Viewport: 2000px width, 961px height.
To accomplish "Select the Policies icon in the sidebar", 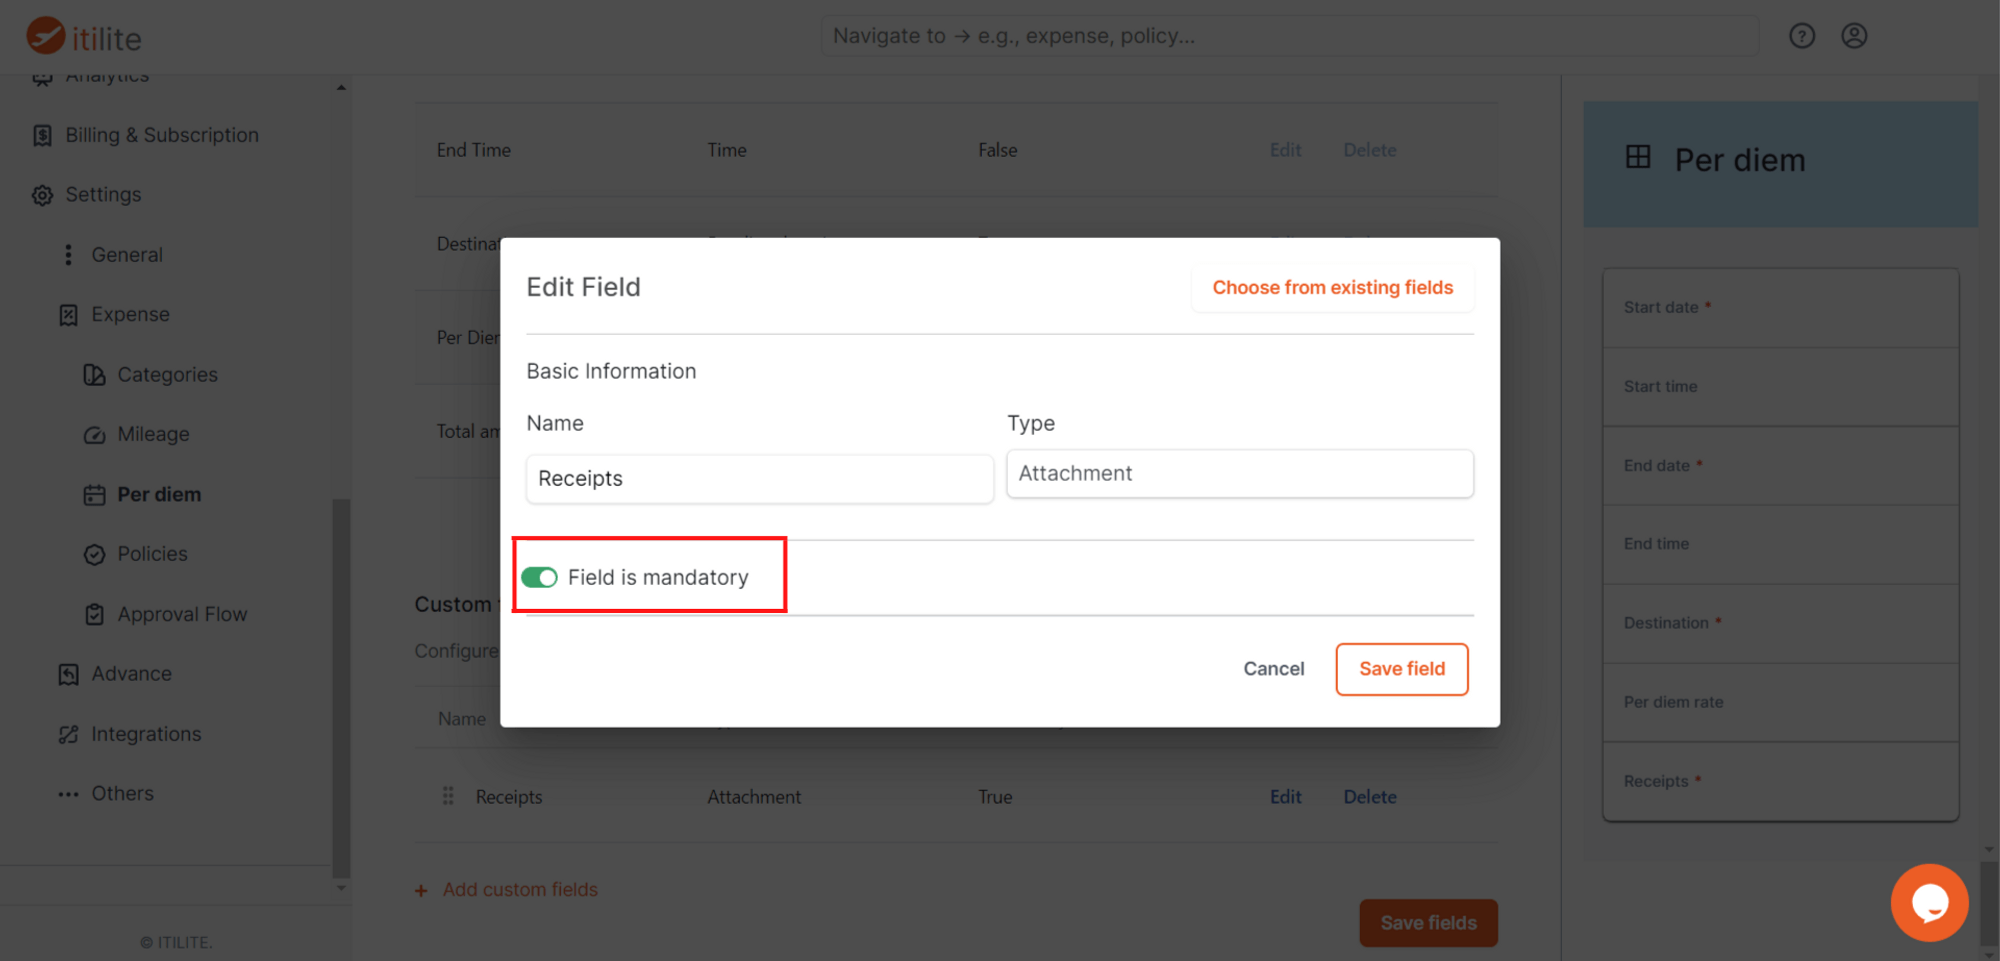I will 95,553.
